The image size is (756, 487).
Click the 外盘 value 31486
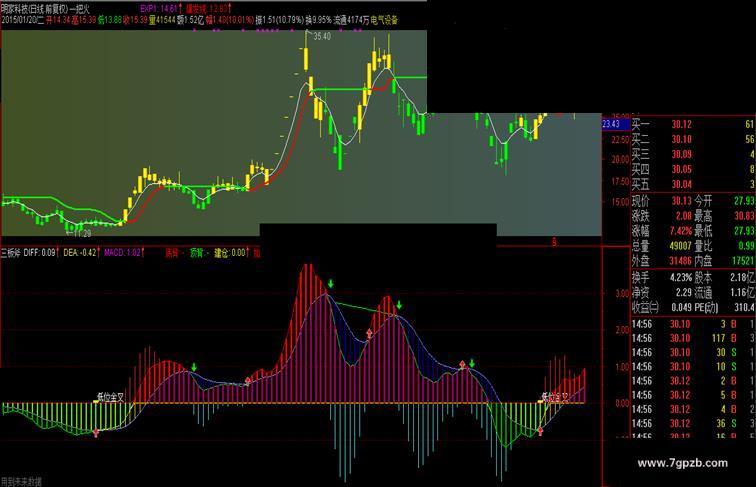680,261
